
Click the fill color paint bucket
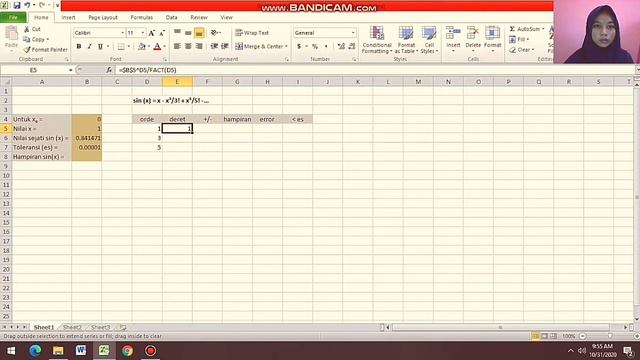click(142, 47)
